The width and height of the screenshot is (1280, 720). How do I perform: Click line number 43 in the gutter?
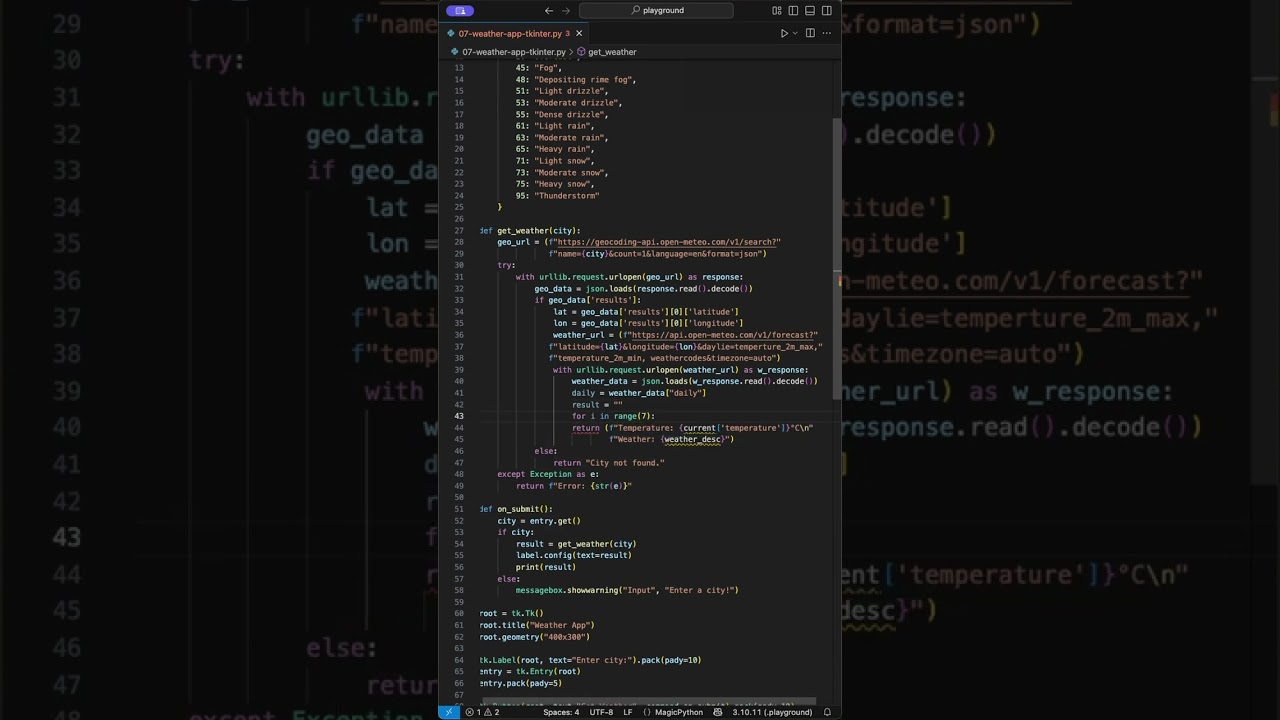click(x=459, y=416)
